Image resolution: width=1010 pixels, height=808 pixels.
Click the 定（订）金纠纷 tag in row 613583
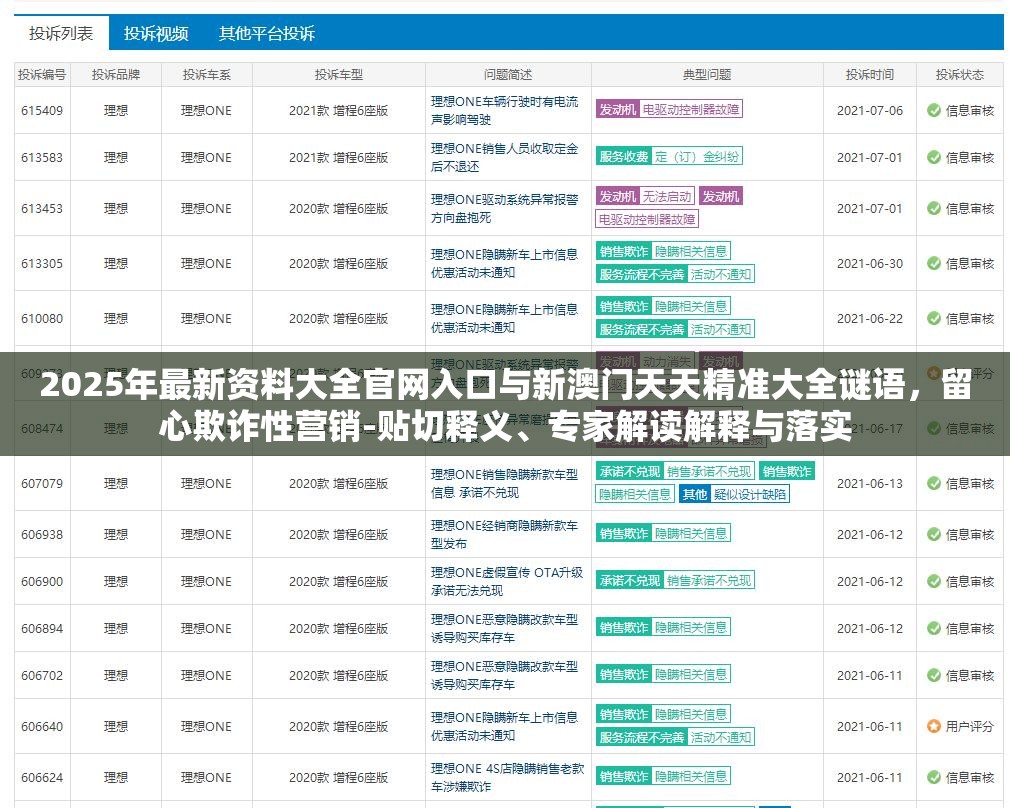coord(697,156)
